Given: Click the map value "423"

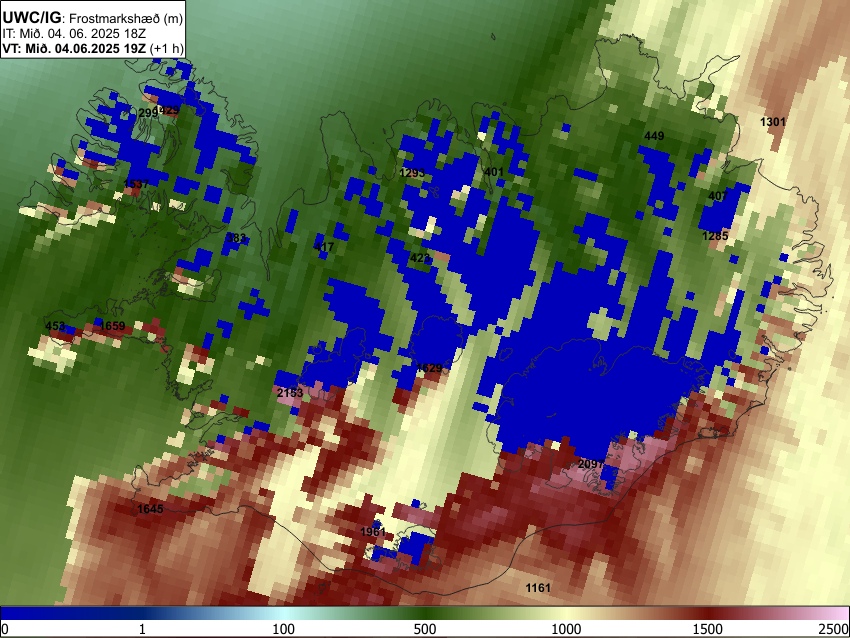Looking at the screenshot, I should tap(420, 258).
